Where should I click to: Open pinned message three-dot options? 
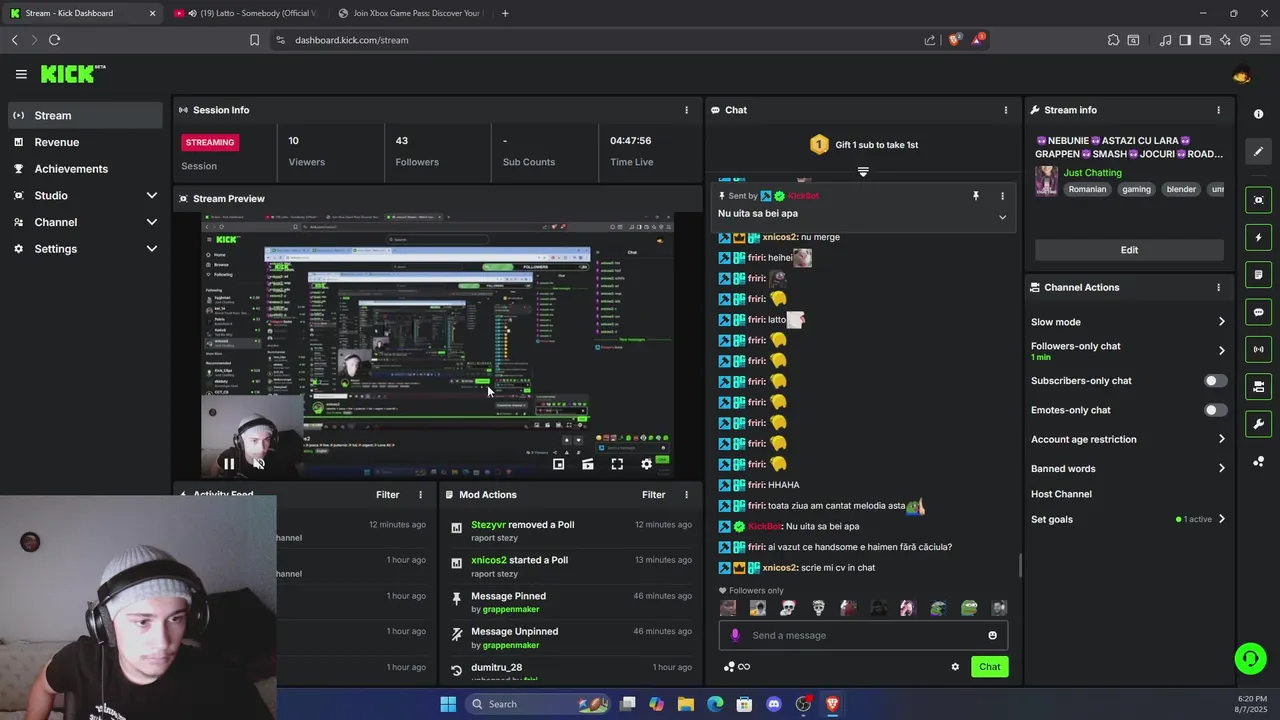[x=1002, y=196]
